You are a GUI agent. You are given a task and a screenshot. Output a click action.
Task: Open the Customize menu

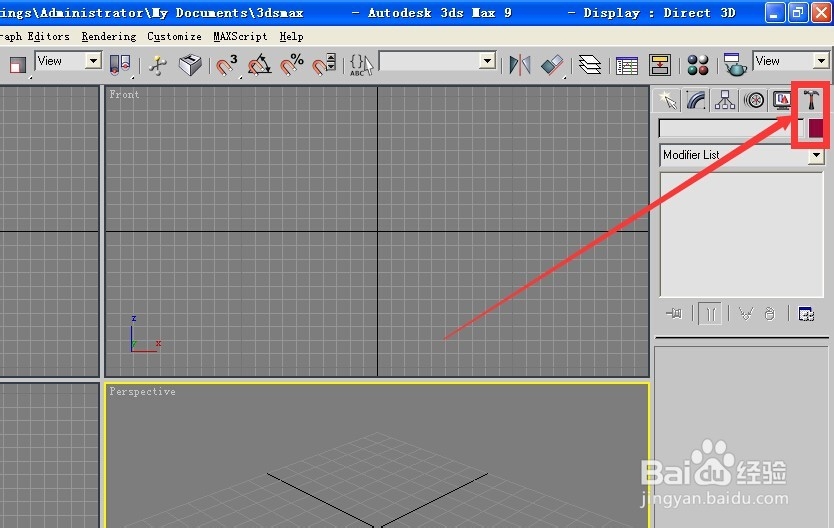[x=174, y=37]
